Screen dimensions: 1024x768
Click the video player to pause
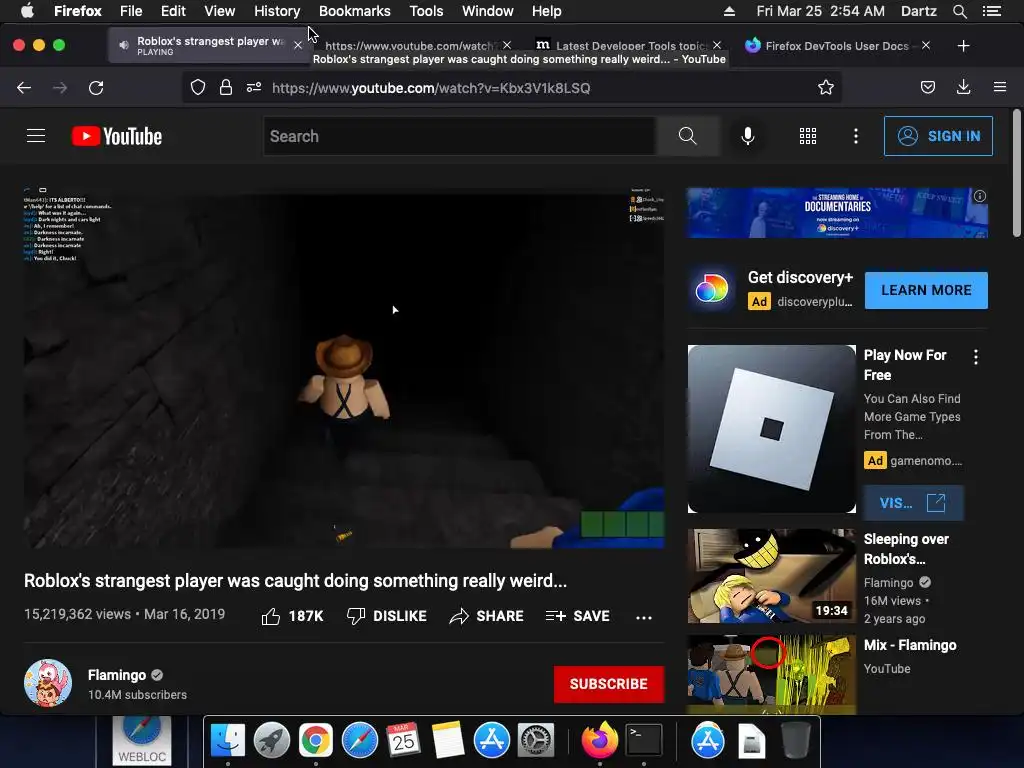[x=344, y=368]
